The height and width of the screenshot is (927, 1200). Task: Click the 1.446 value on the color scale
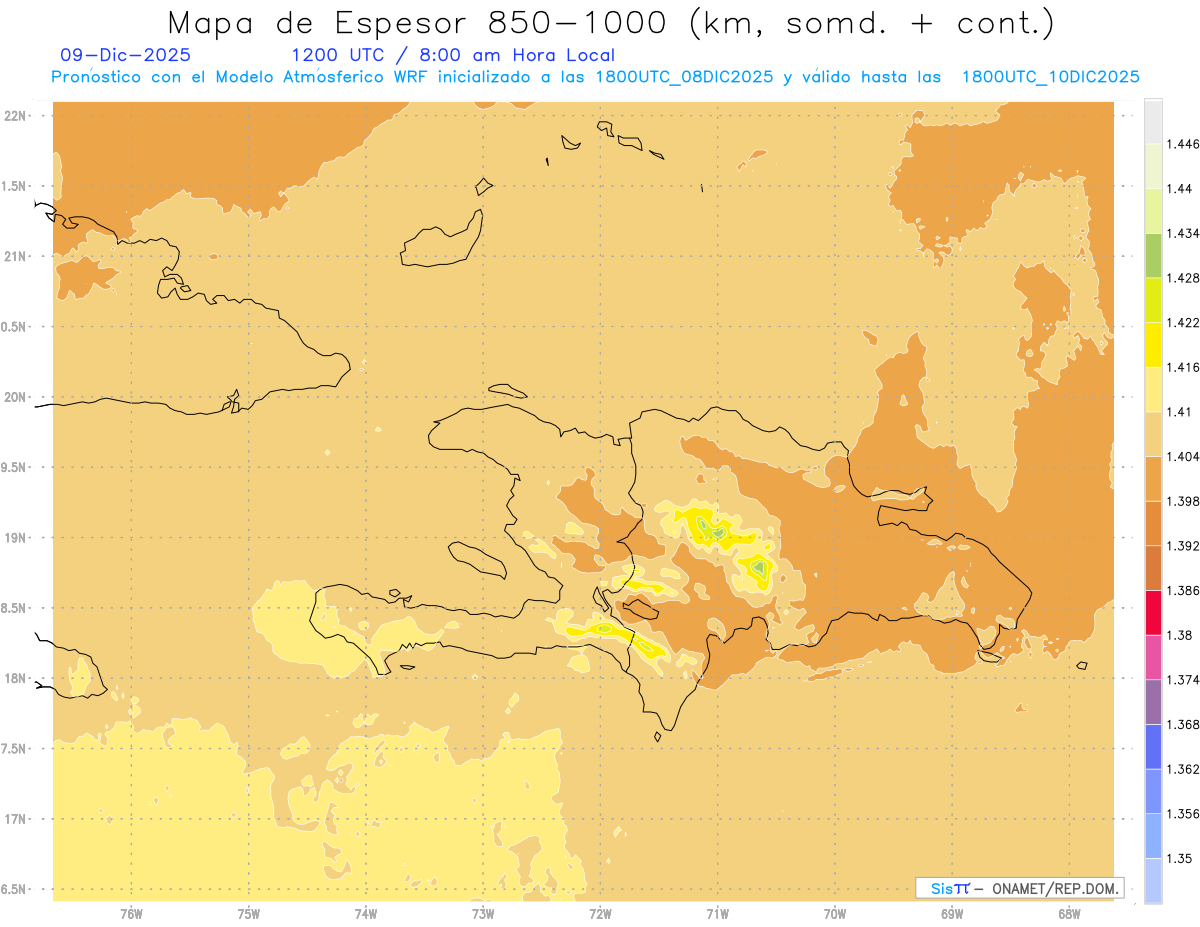point(1183,144)
